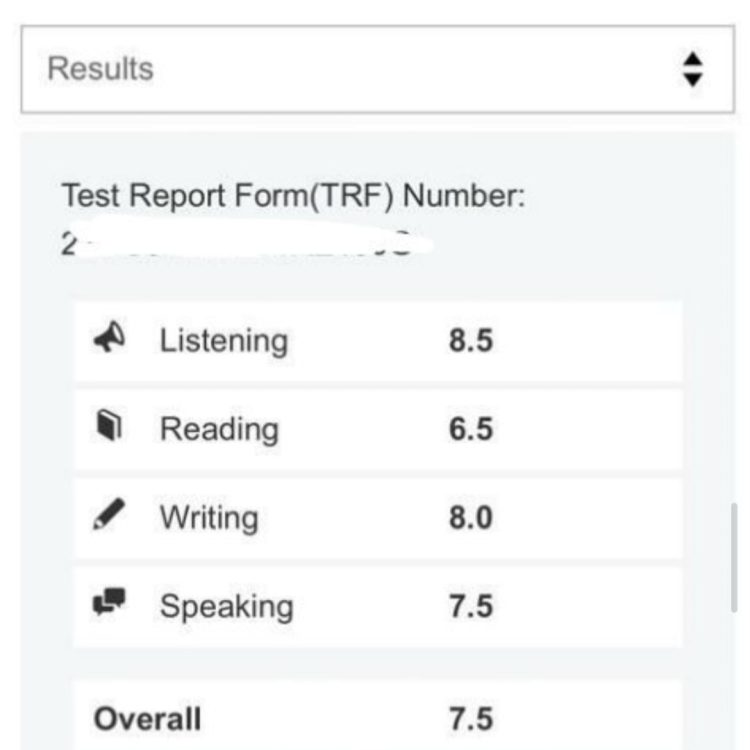Click the Speaking 7.5 score value
Viewport: 750px width, 750px height.
470,606
